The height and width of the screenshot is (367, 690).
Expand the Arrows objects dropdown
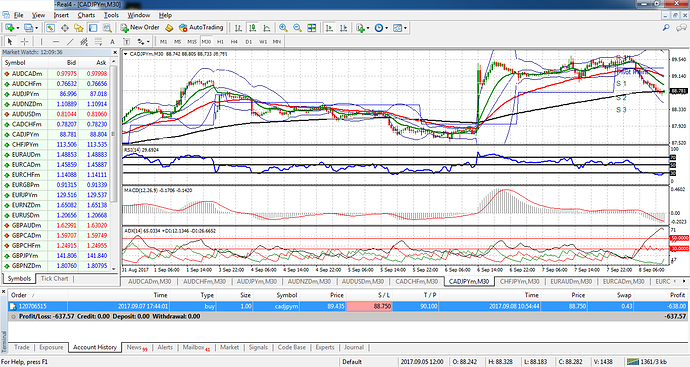pyautogui.click(x=148, y=42)
